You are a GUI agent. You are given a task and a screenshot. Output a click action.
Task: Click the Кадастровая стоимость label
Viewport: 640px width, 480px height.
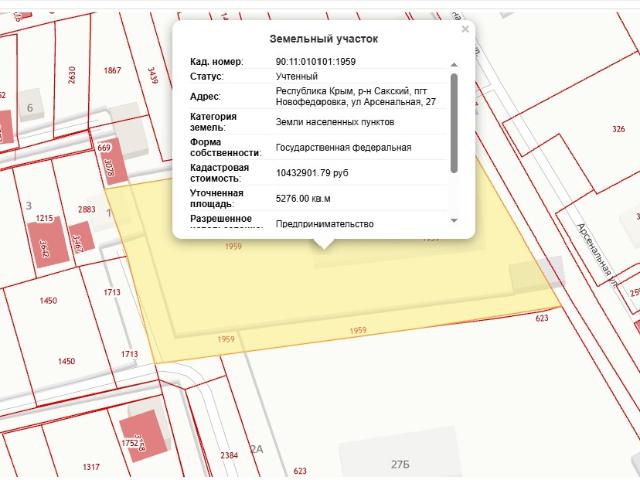coord(219,173)
